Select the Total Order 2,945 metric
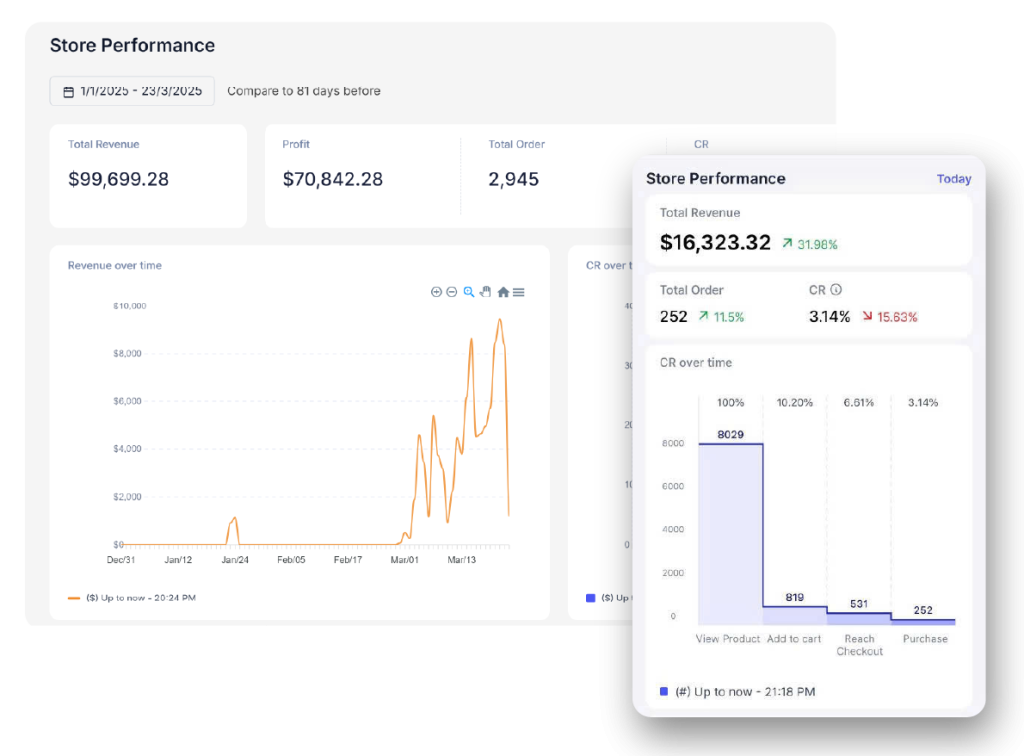 [514, 179]
